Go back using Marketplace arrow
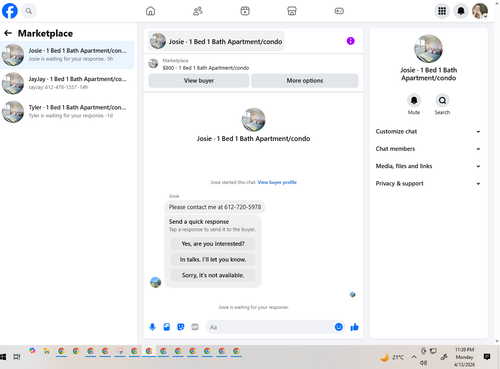 point(8,33)
